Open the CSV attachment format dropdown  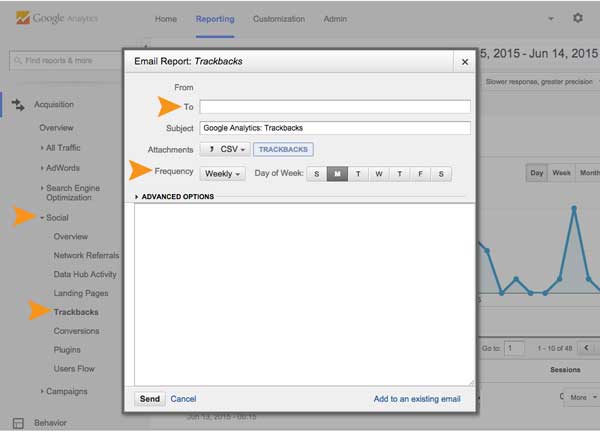point(225,149)
